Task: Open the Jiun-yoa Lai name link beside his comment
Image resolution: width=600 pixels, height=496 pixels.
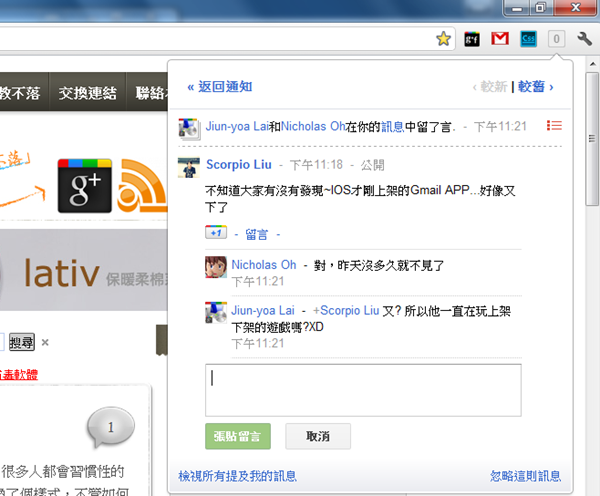Action: pyautogui.click(x=262, y=310)
